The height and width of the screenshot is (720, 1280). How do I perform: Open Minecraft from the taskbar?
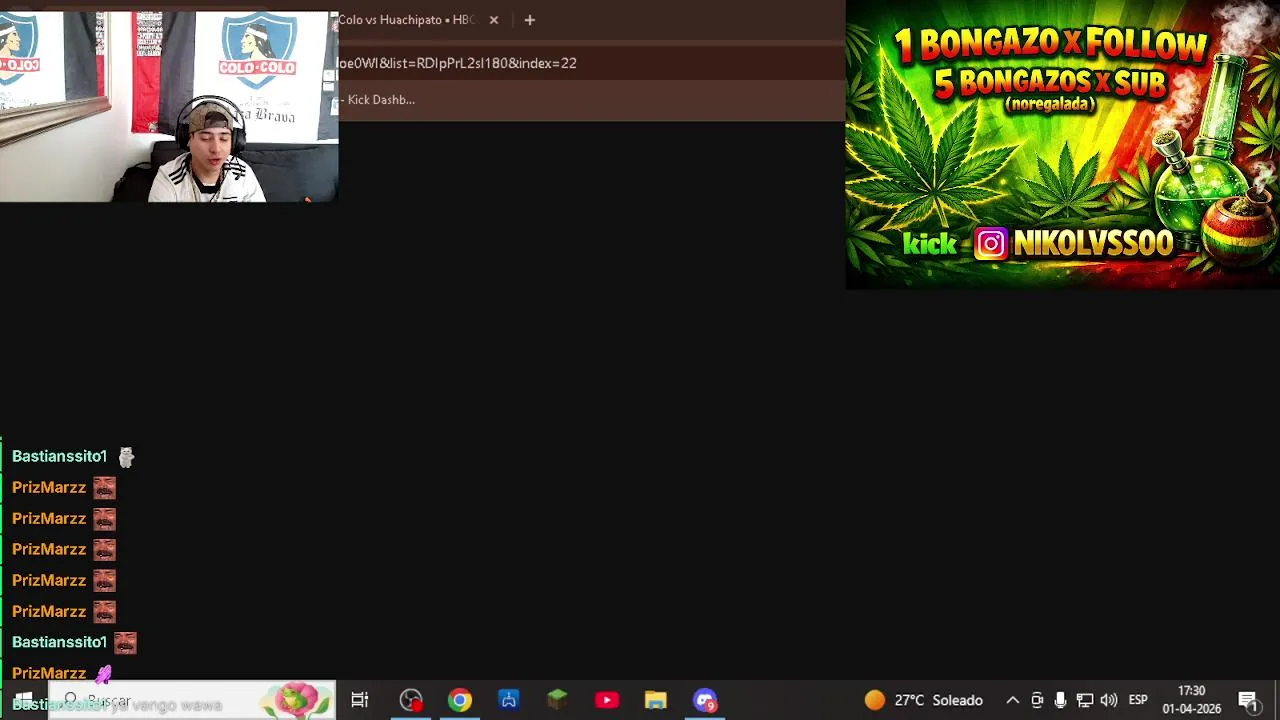click(558, 700)
